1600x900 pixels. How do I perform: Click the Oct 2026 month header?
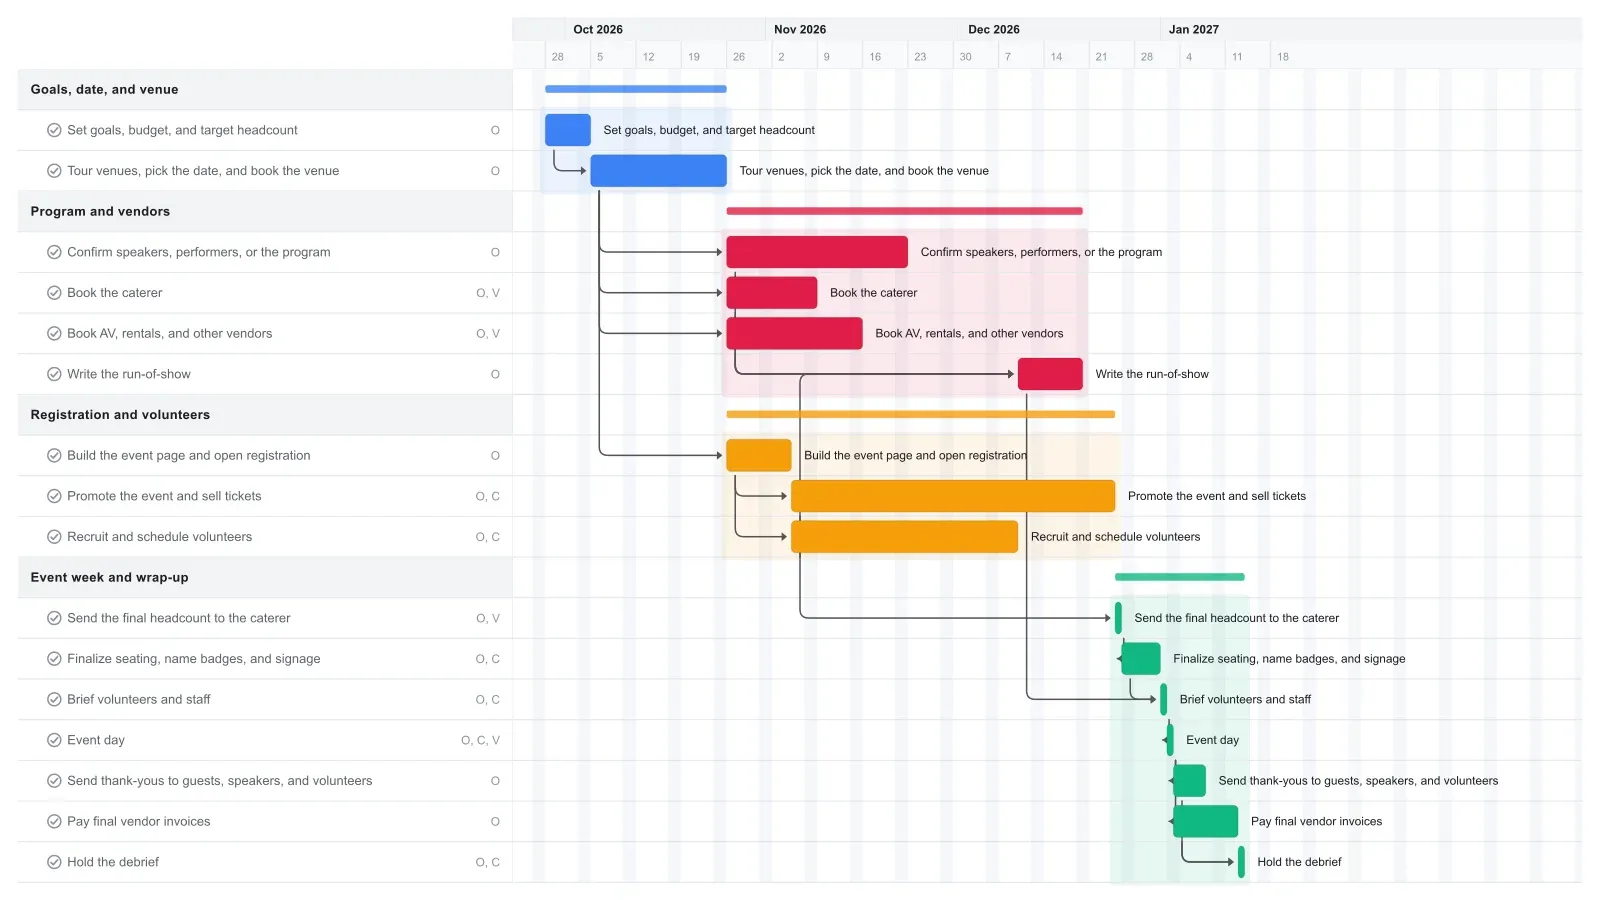click(598, 29)
